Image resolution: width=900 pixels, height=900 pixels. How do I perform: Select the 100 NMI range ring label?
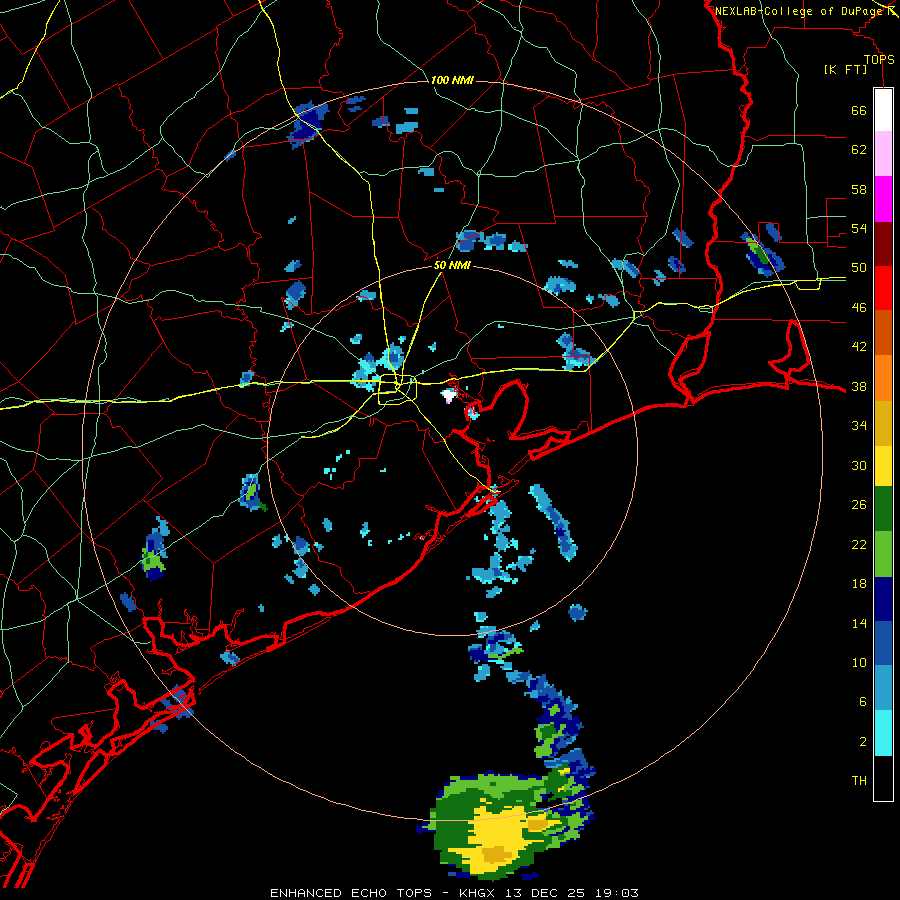[x=452, y=80]
